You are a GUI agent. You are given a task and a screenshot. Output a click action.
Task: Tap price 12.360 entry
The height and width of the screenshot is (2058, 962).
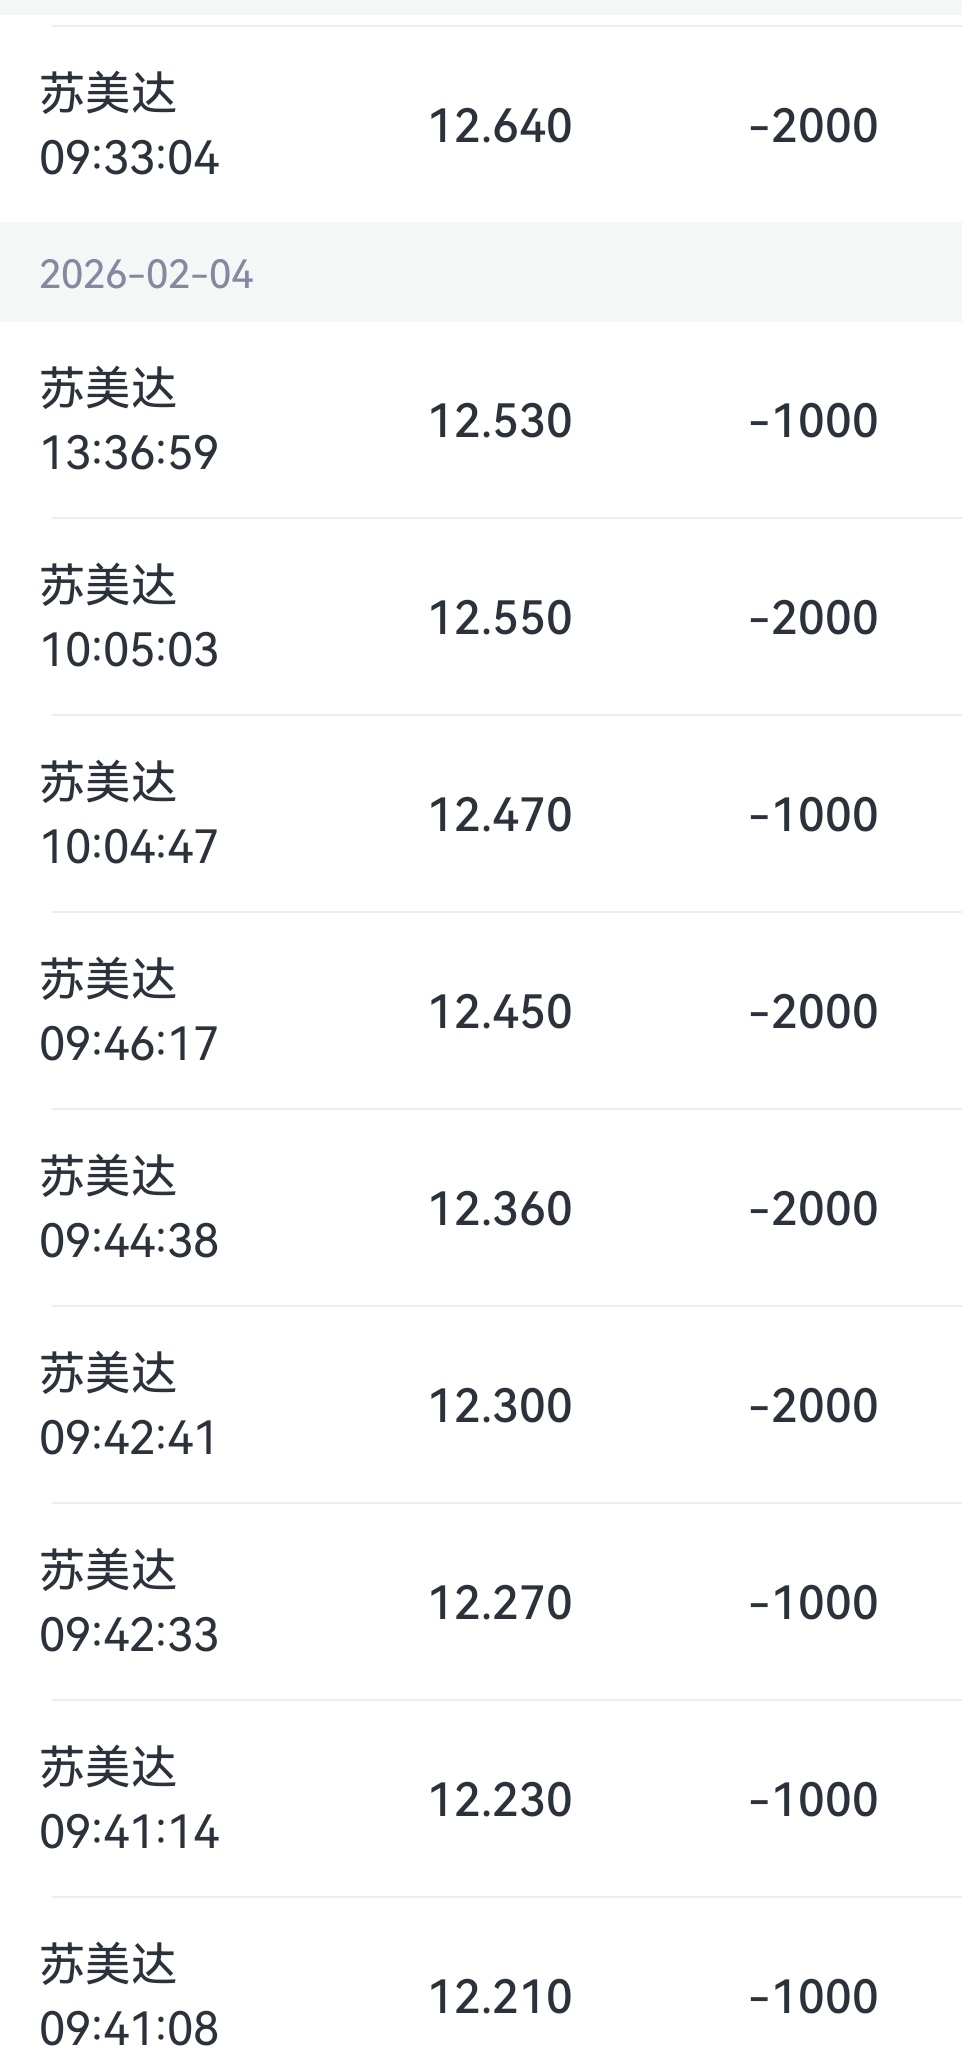500,1209
